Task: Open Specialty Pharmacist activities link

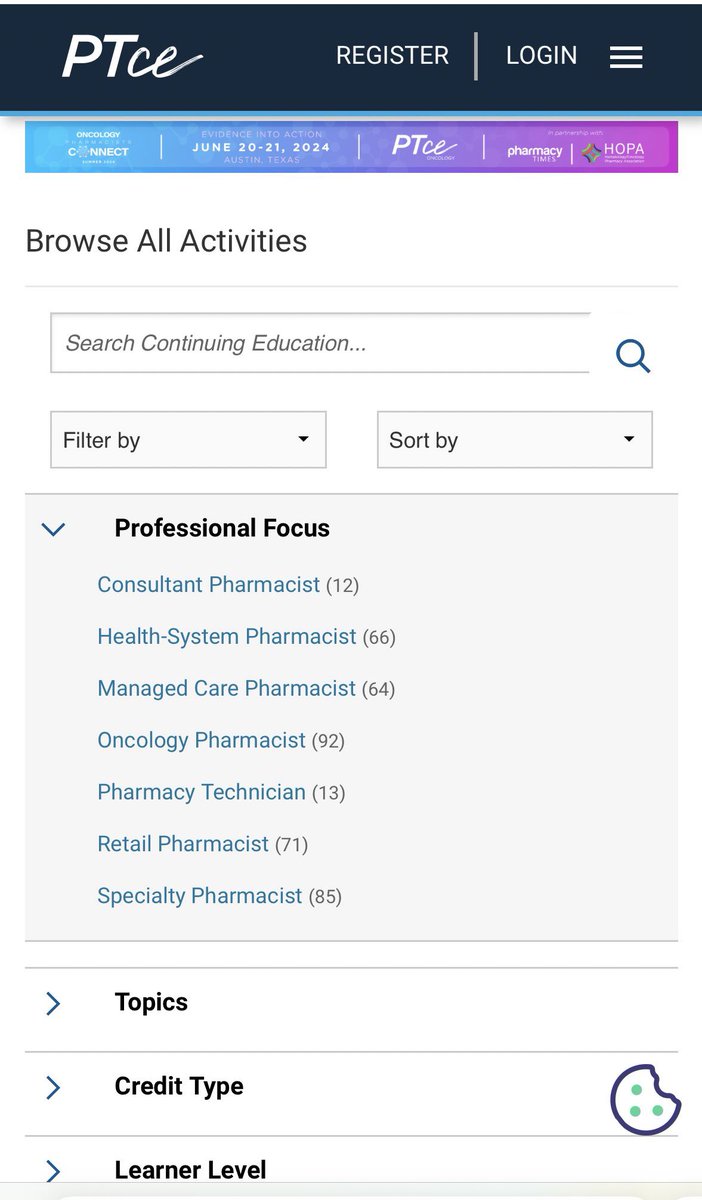Action: pos(199,896)
